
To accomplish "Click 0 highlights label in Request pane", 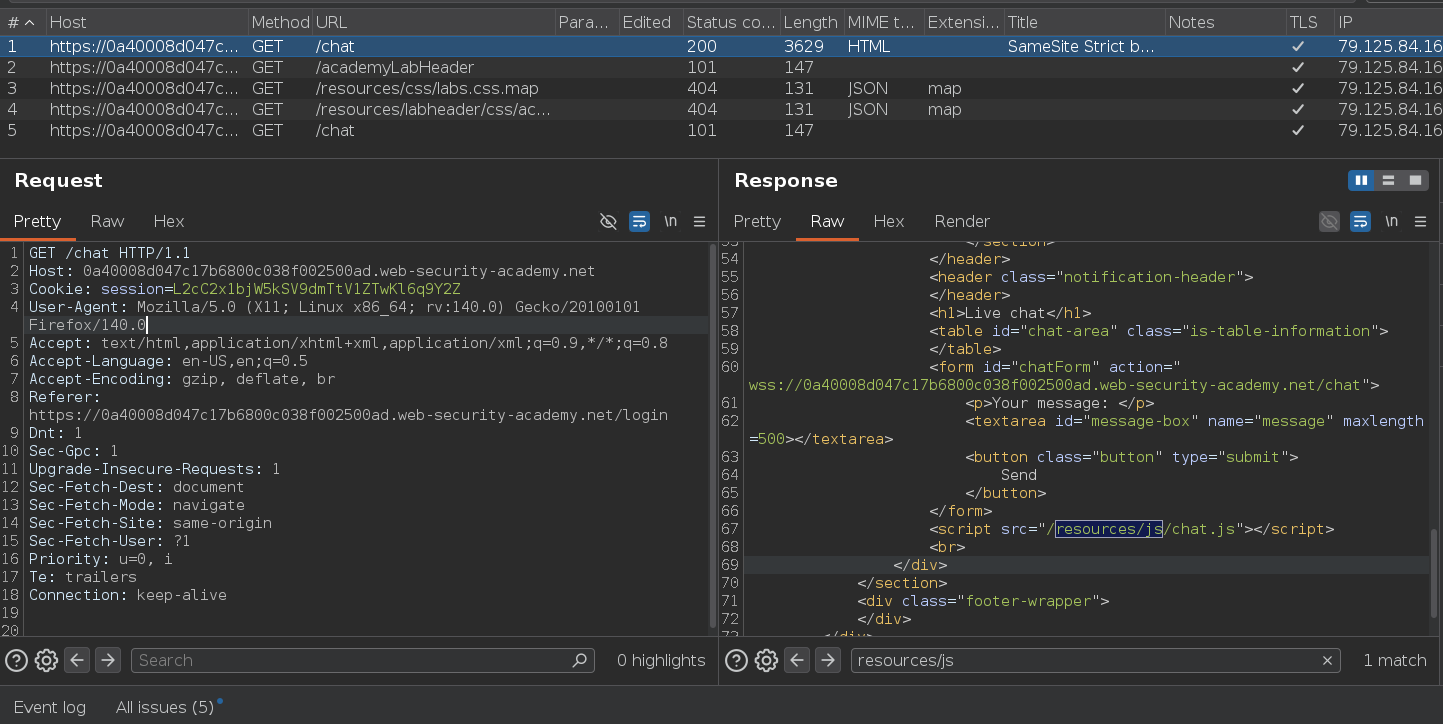I will 661,660.
